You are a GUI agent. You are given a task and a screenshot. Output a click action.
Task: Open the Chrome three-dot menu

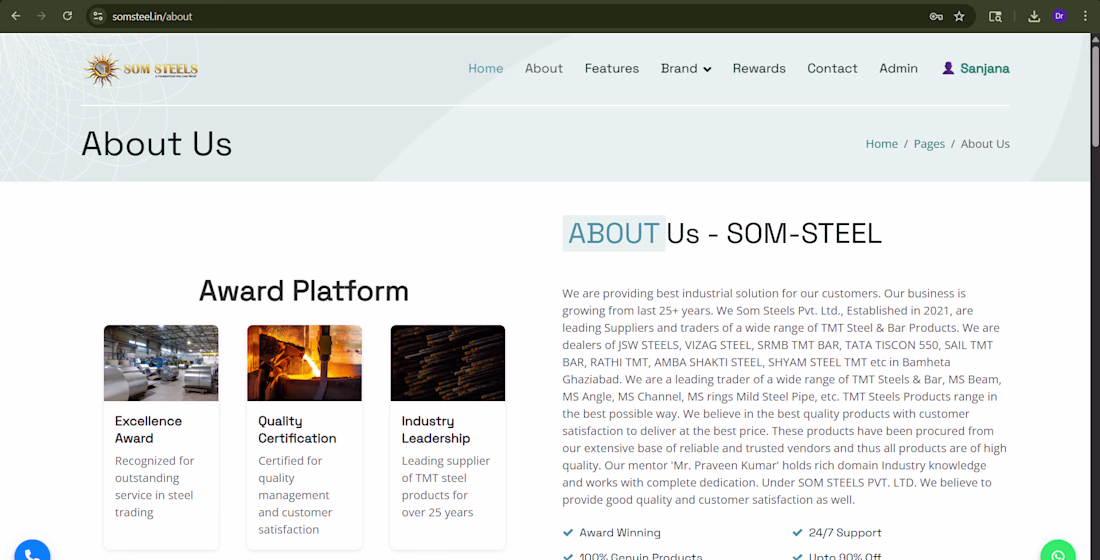click(x=1085, y=16)
